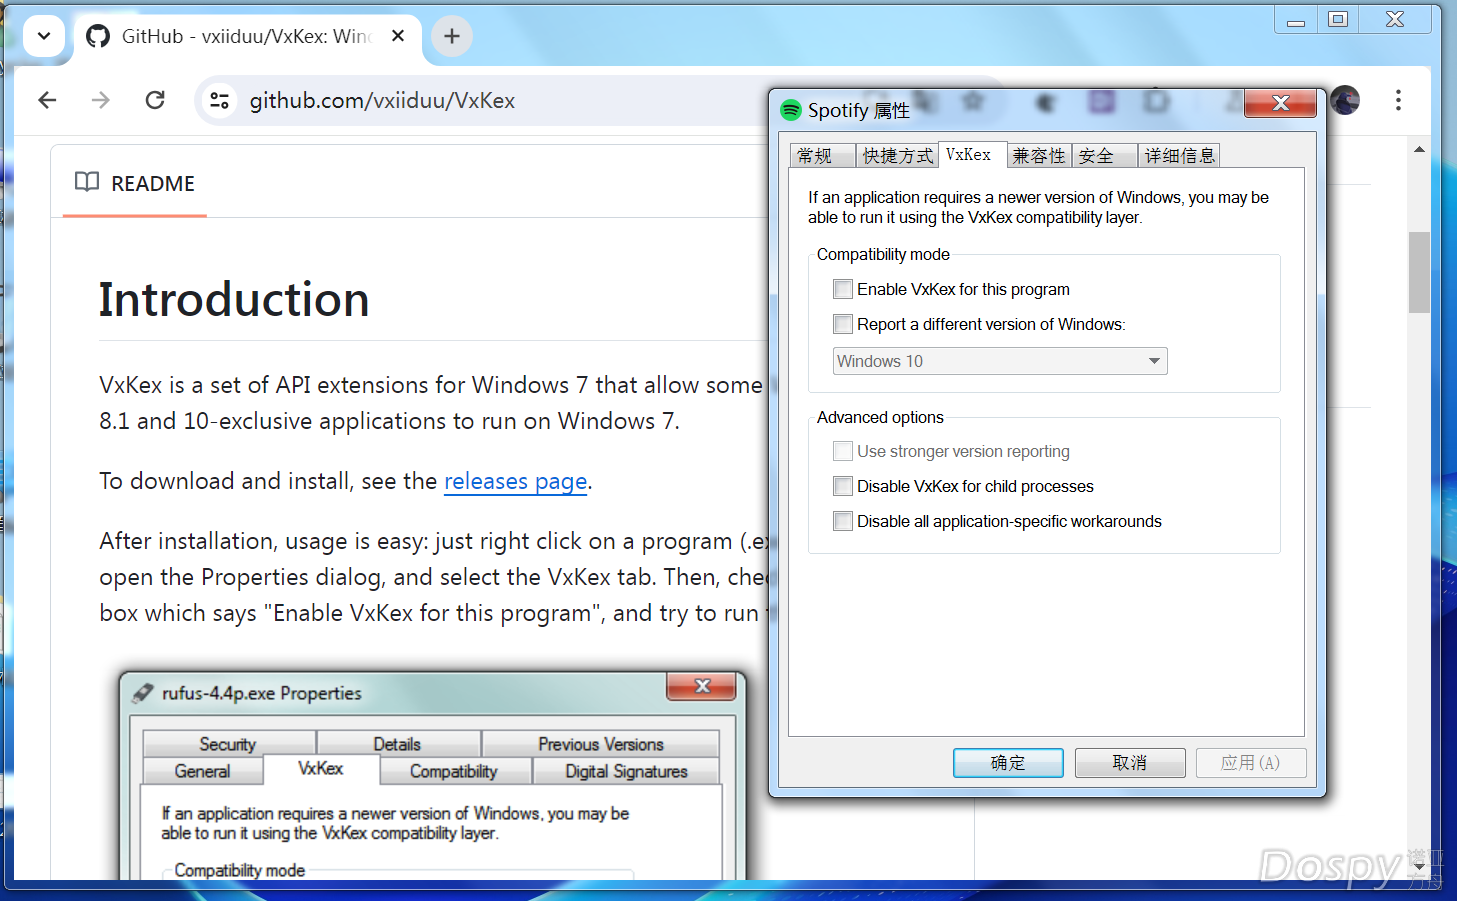1457x901 pixels.
Task: Go back in Chrome browser
Action: tap(47, 100)
